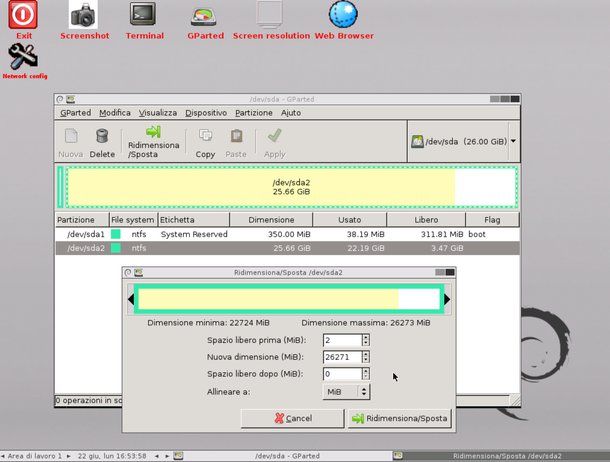Open the Partizione menu

[253, 113]
